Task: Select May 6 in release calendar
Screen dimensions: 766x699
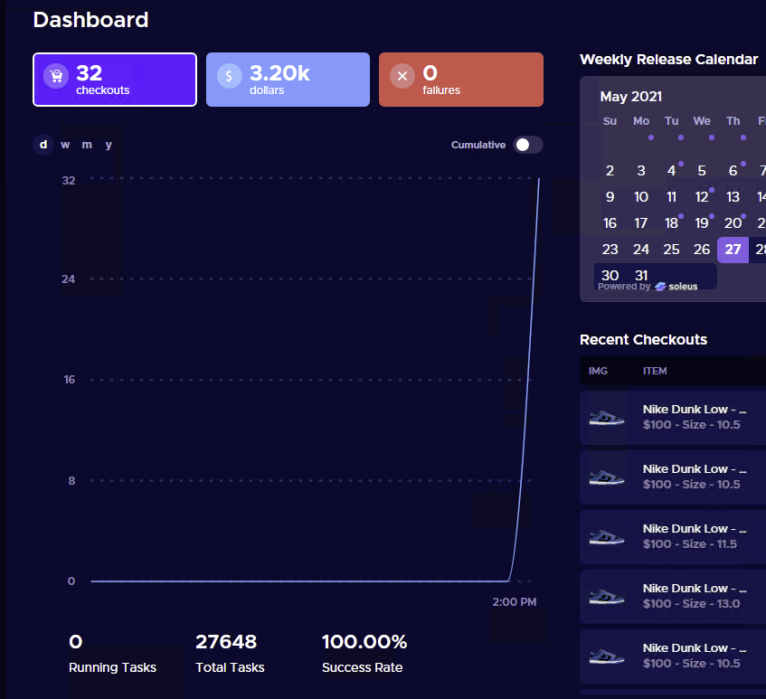Action: [x=733, y=171]
